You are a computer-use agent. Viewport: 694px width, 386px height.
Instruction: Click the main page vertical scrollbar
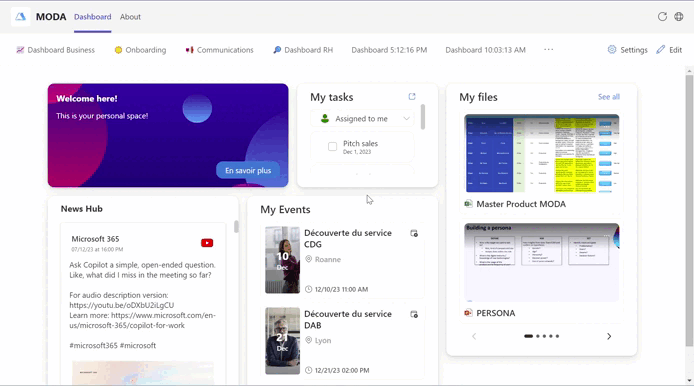[689, 210]
